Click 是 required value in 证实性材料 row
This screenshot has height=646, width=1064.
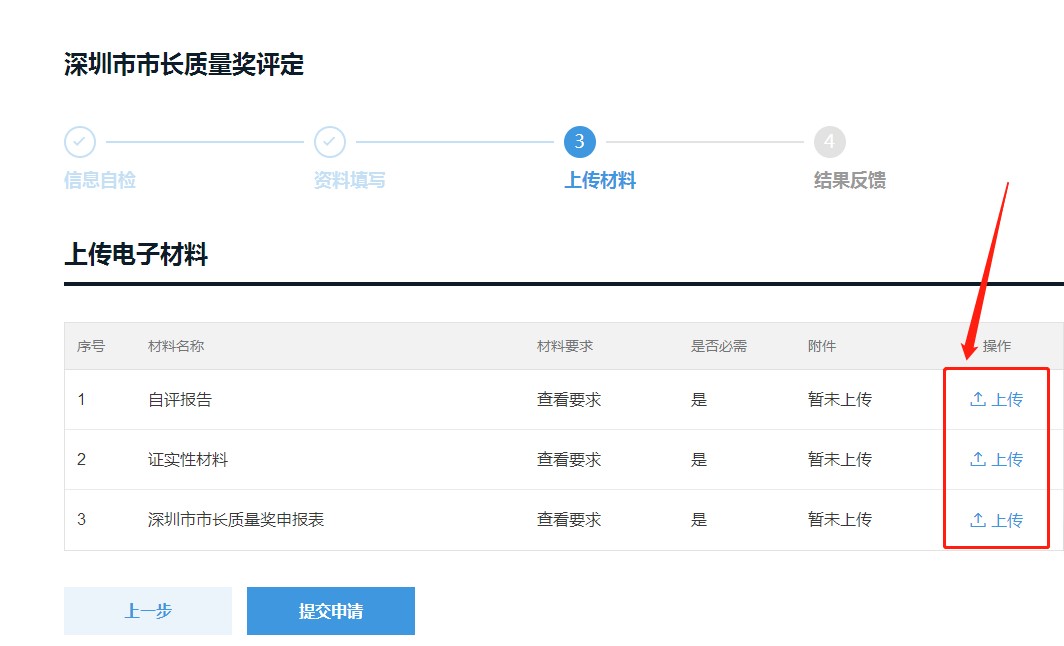[699, 459]
